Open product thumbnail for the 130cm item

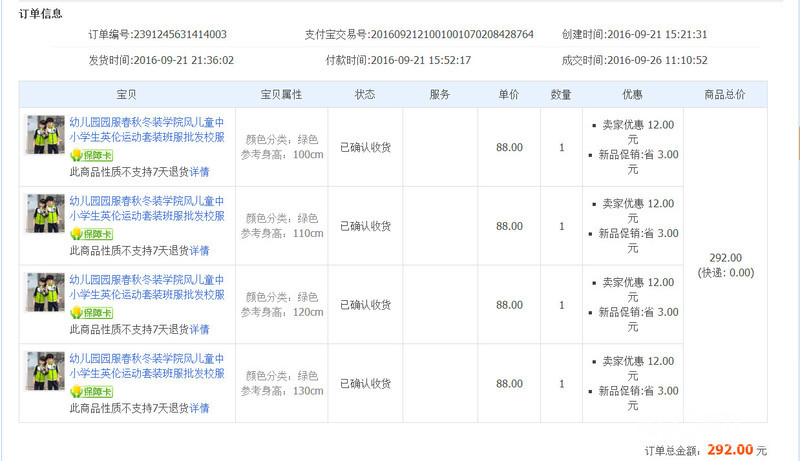click(x=45, y=370)
